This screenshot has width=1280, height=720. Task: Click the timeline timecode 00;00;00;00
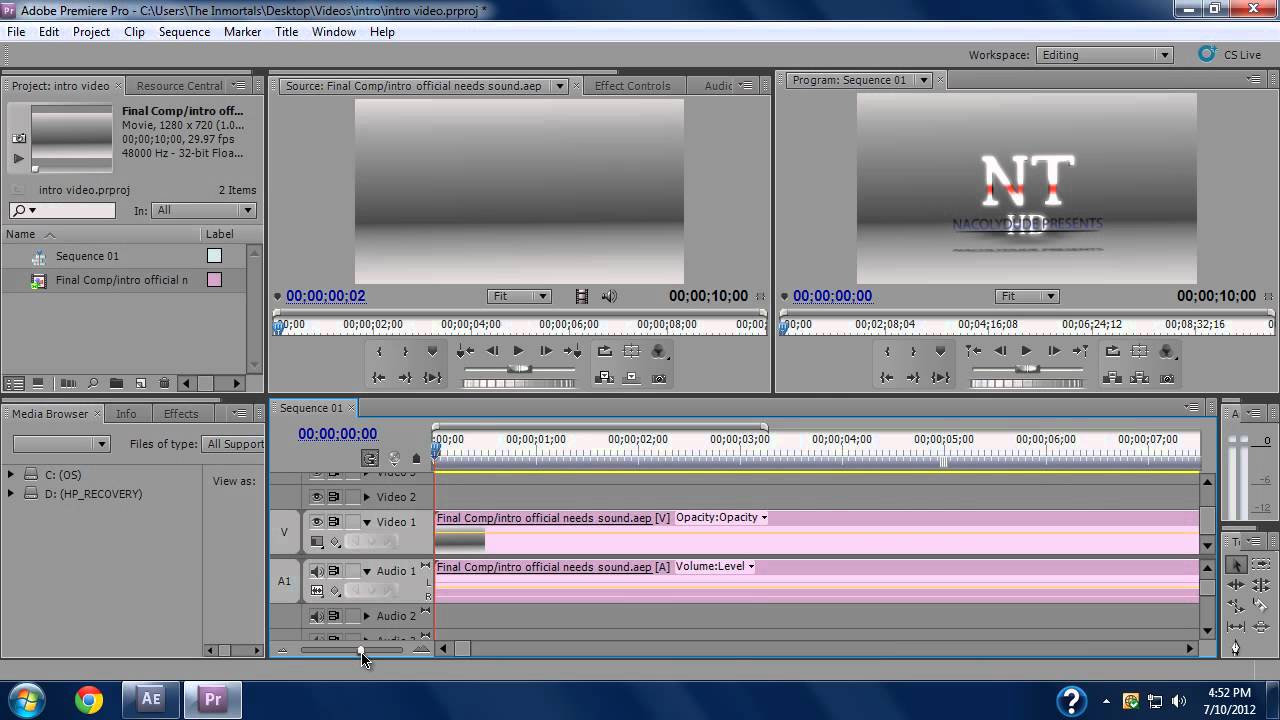tap(338, 434)
